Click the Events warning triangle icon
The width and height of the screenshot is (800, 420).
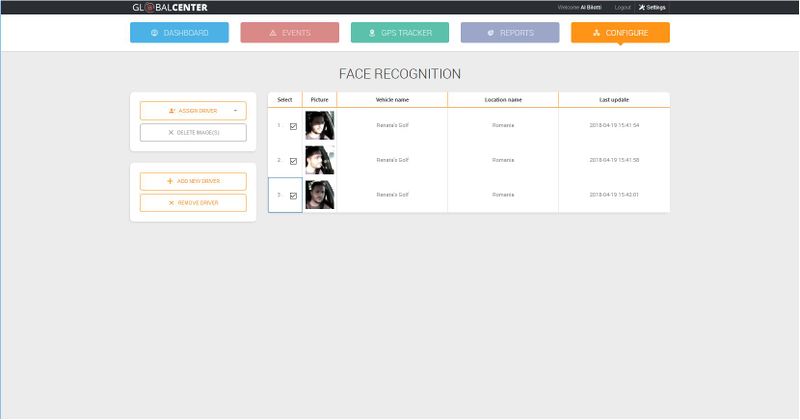272,33
